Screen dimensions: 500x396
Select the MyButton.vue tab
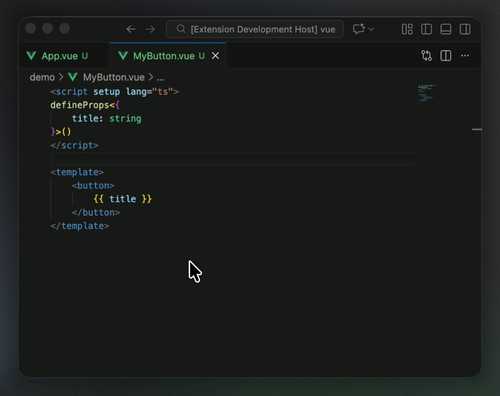168,56
